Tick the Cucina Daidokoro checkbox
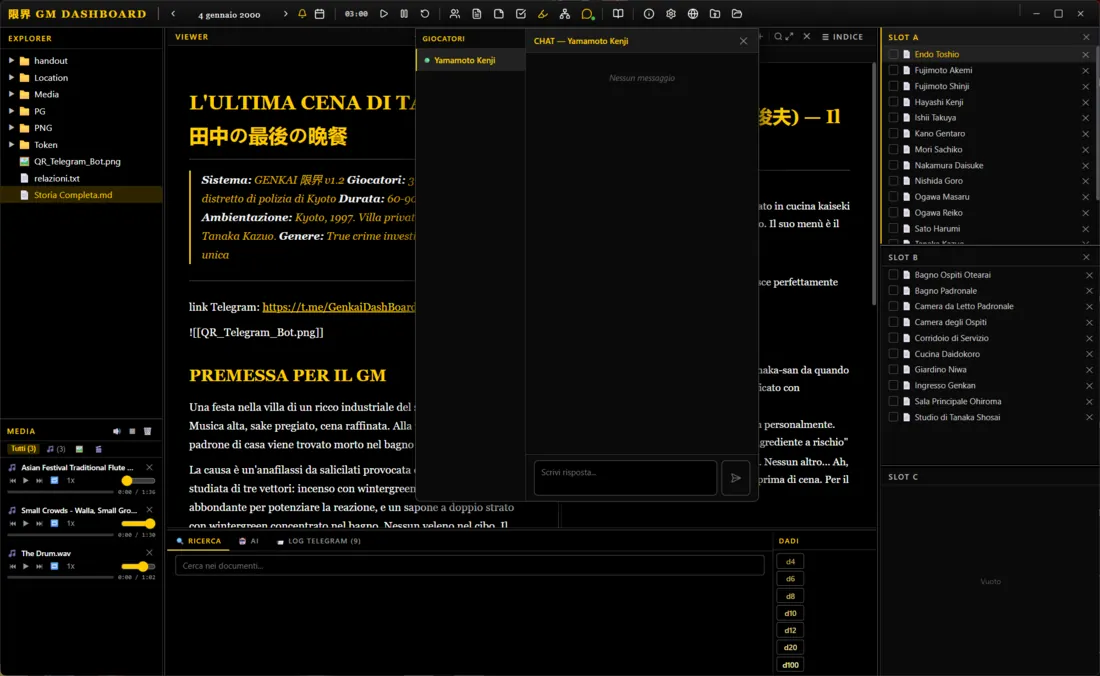This screenshot has width=1100, height=676. [894, 354]
